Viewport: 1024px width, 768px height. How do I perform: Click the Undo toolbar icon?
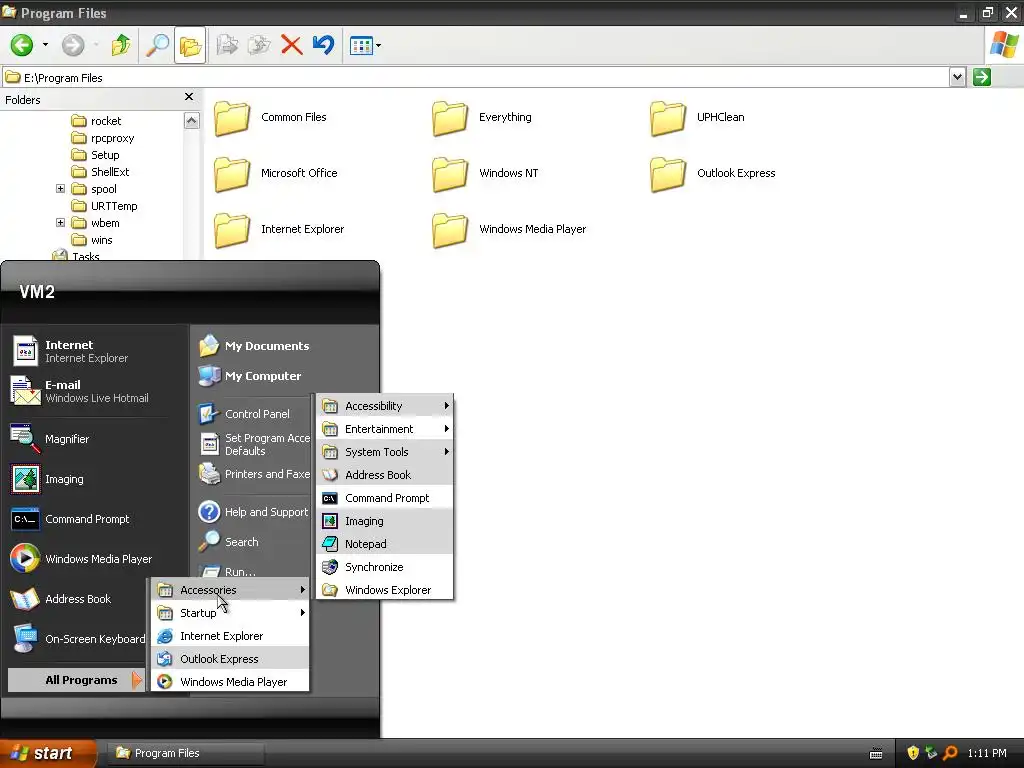[x=323, y=45]
